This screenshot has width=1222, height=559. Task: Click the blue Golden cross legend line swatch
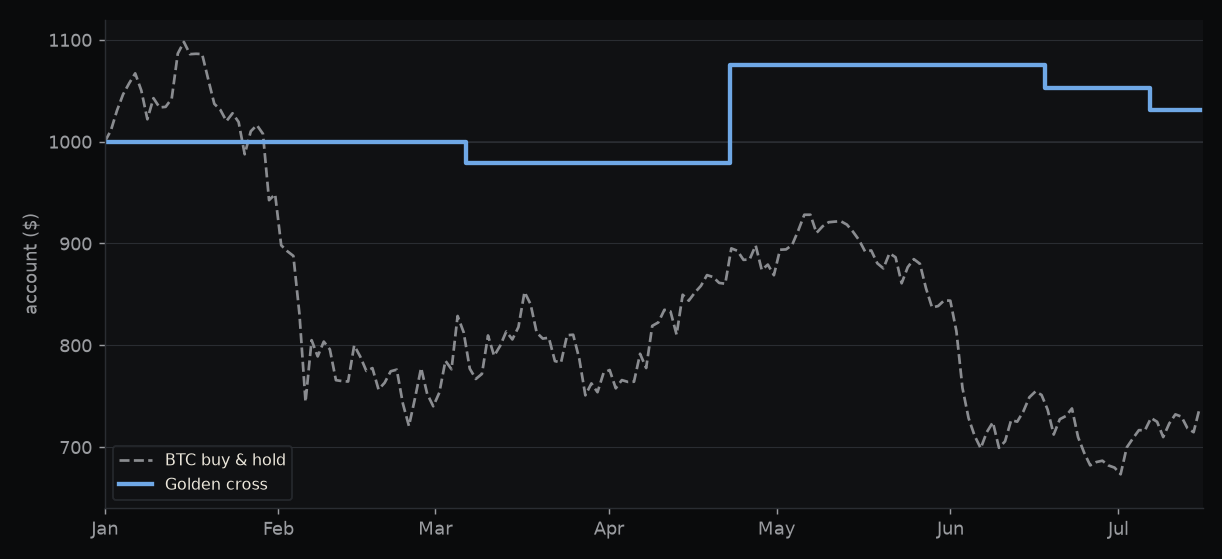coord(135,484)
